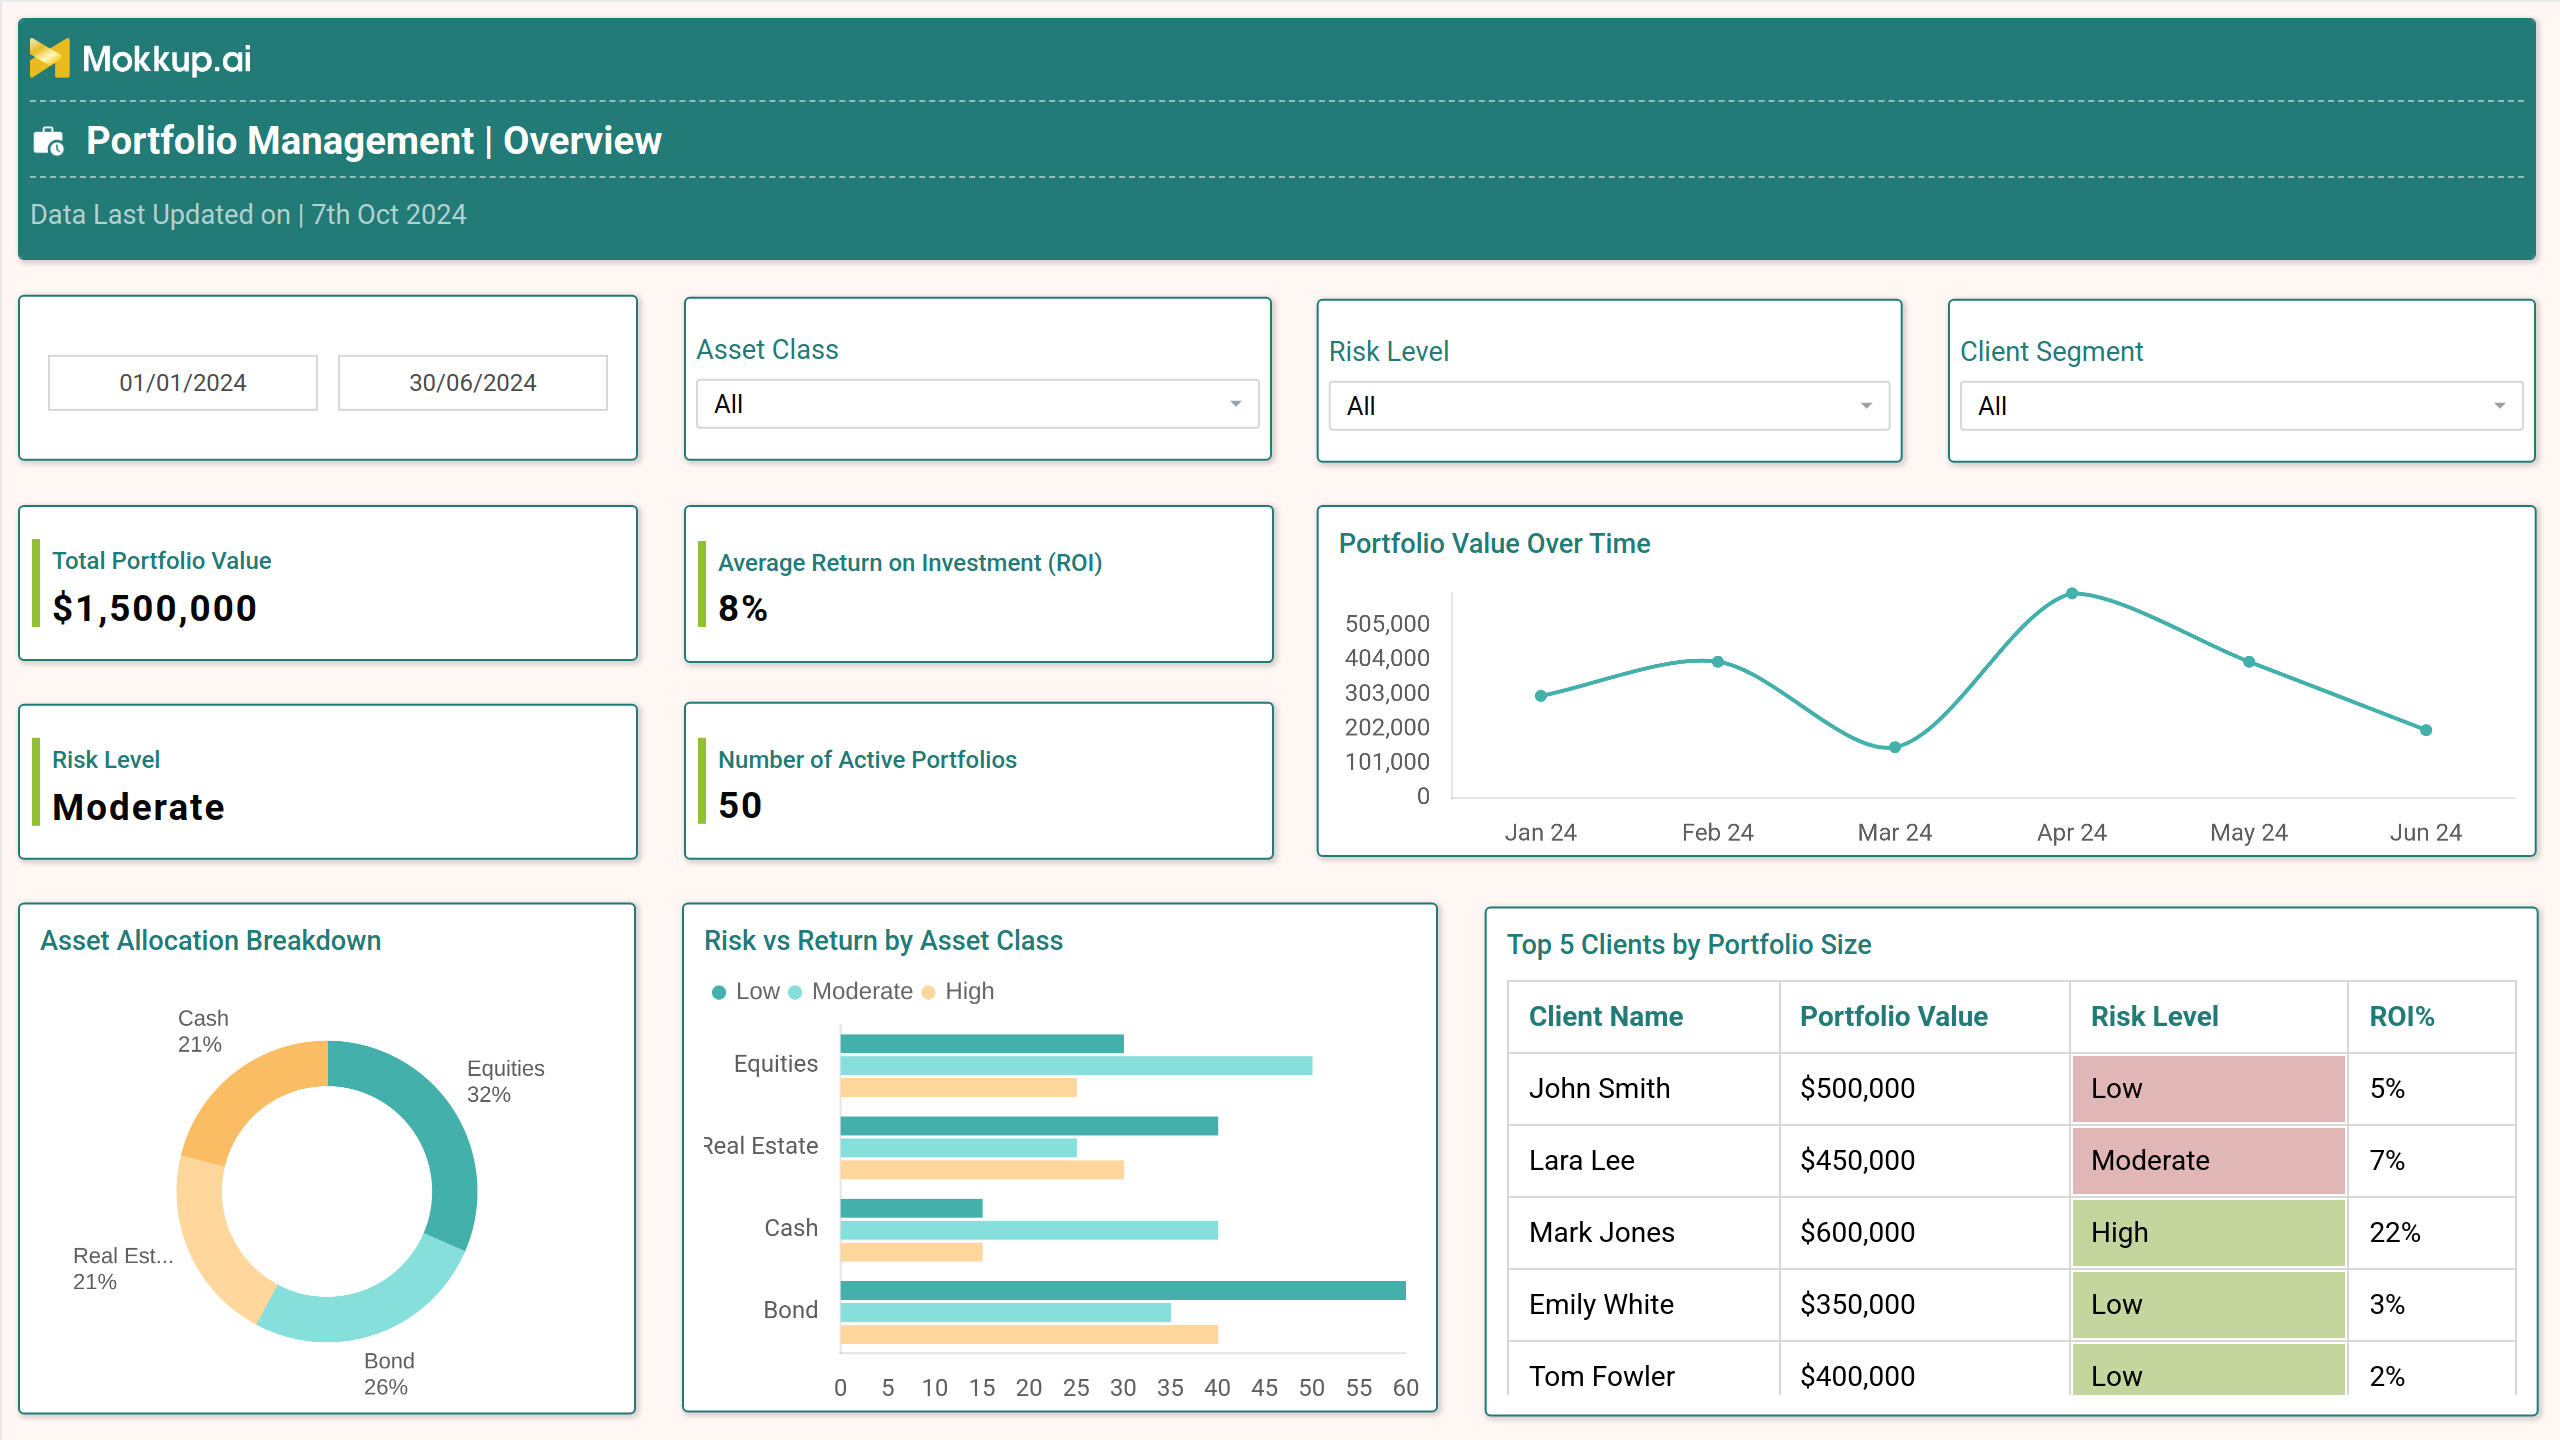This screenshot has width=2560, height=1440.
Task: Click the Top 5 Clients by Portfolio Size title
Action: 1689,945
